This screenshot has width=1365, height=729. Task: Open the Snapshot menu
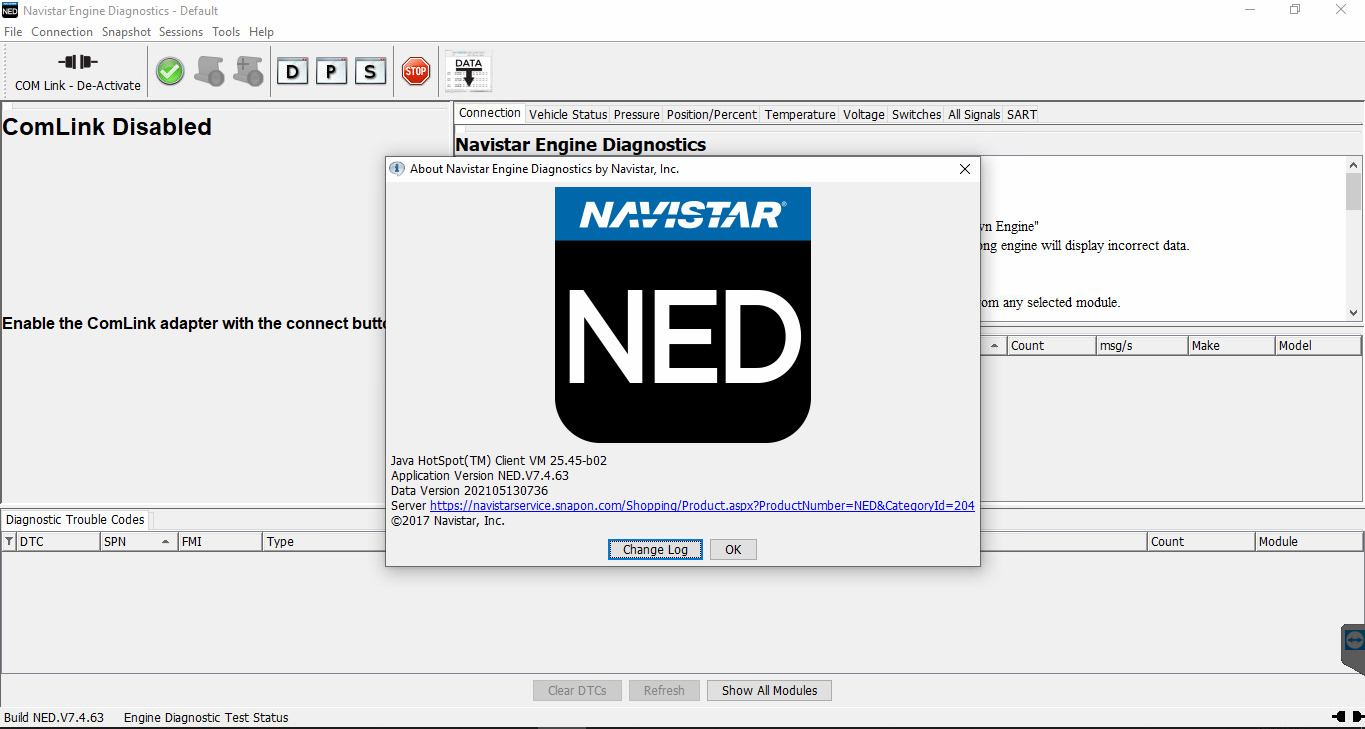pos(126,32)
